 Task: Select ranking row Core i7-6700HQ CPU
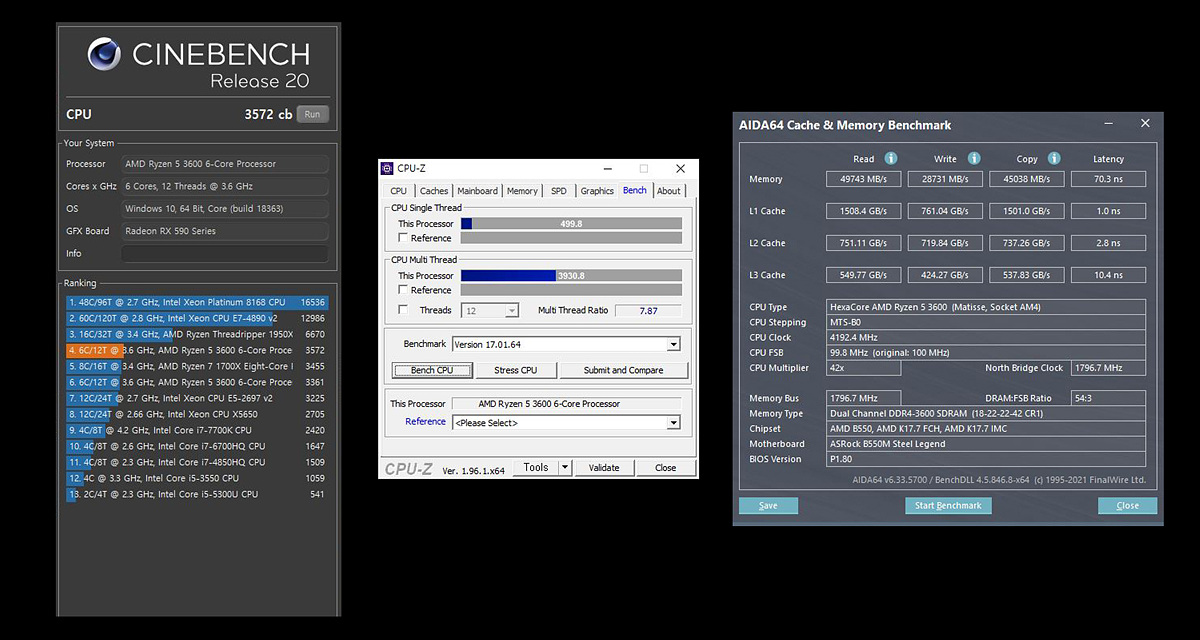[196, 446]
